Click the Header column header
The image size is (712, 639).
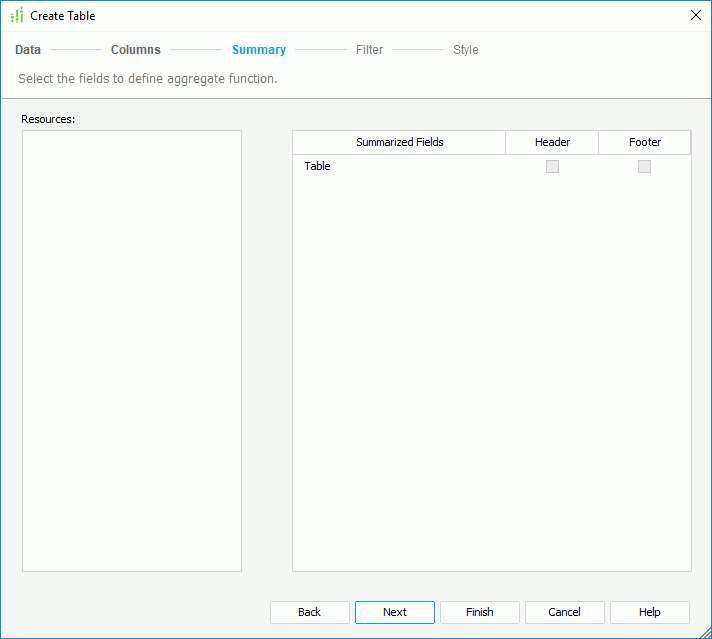(552, 142)
